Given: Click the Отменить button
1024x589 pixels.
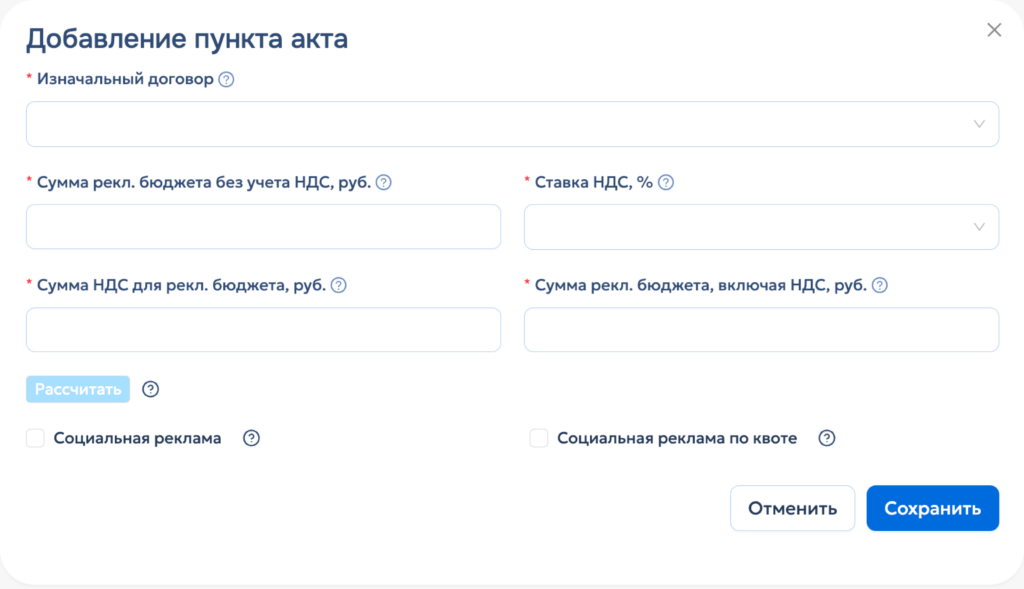Looking at the screenshot, I should point(792,508).
